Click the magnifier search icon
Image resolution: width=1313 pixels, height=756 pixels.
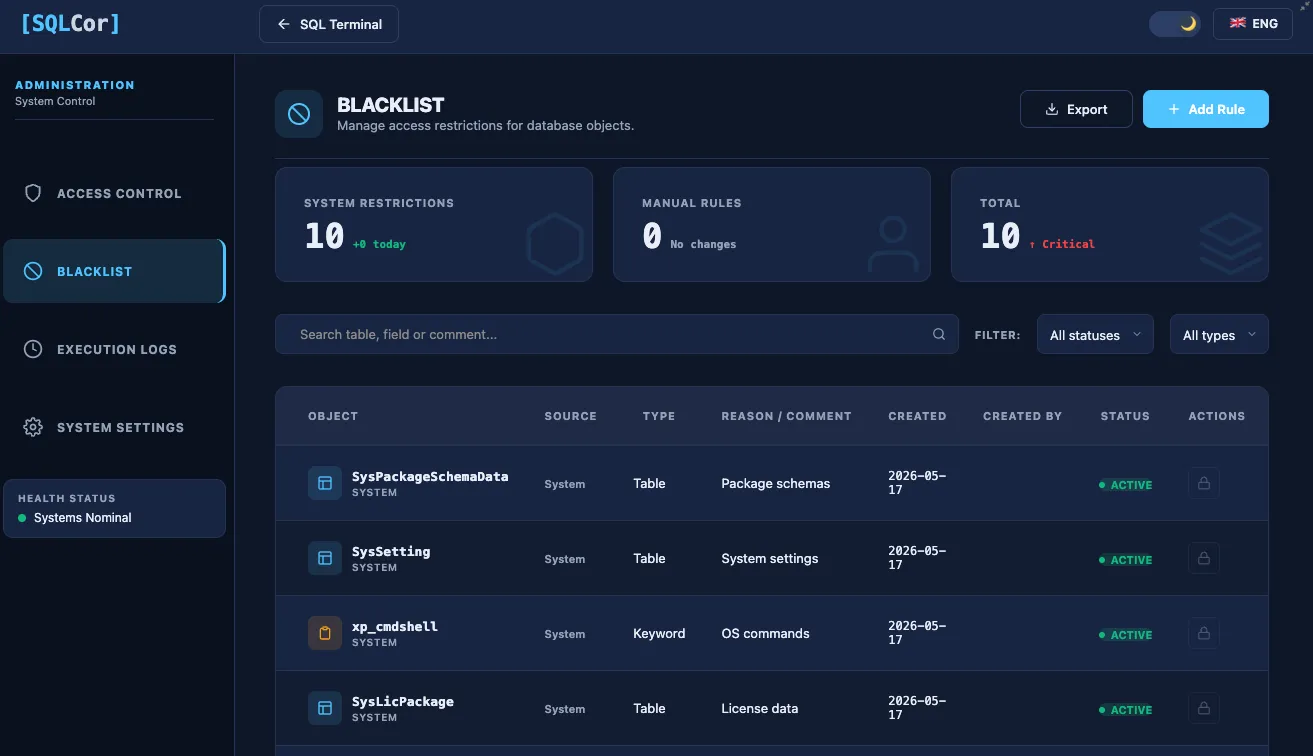939,334
